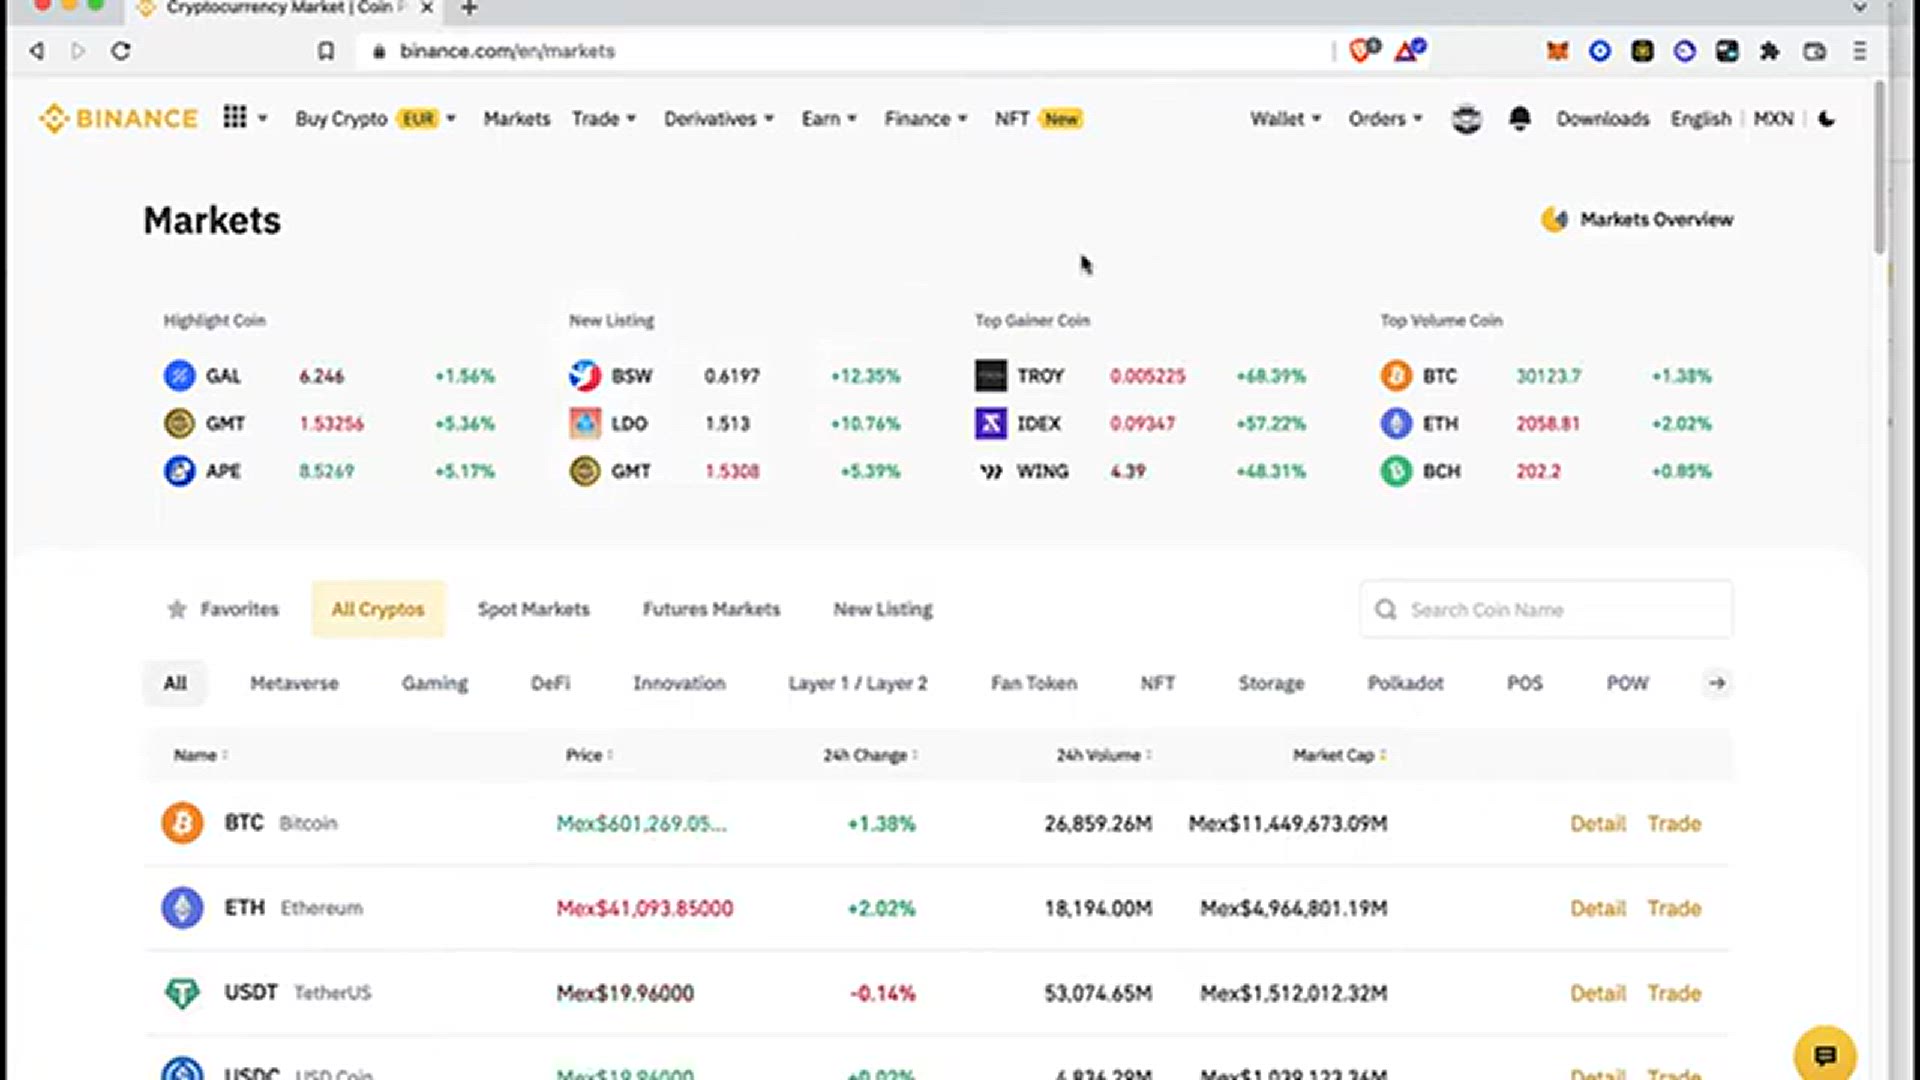
Task: Change MXN currency setting
Action: click(1774, 119)
